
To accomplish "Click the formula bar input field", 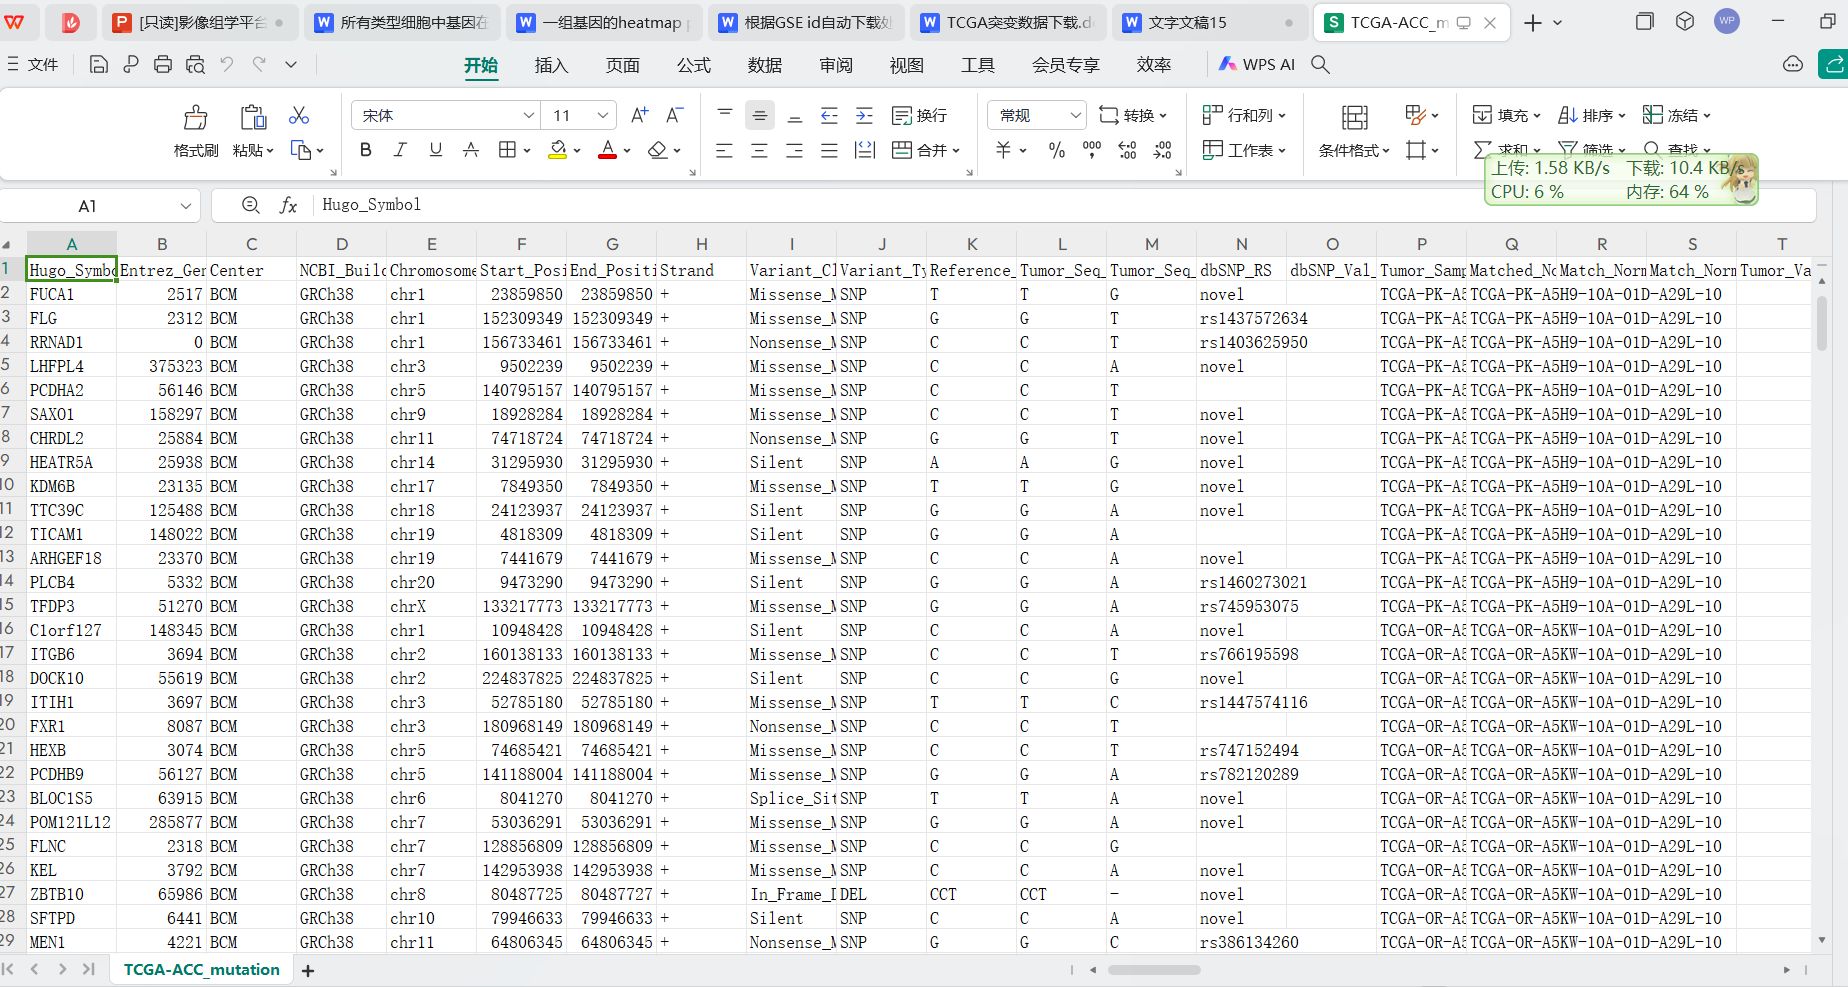I will (1065, 205).
